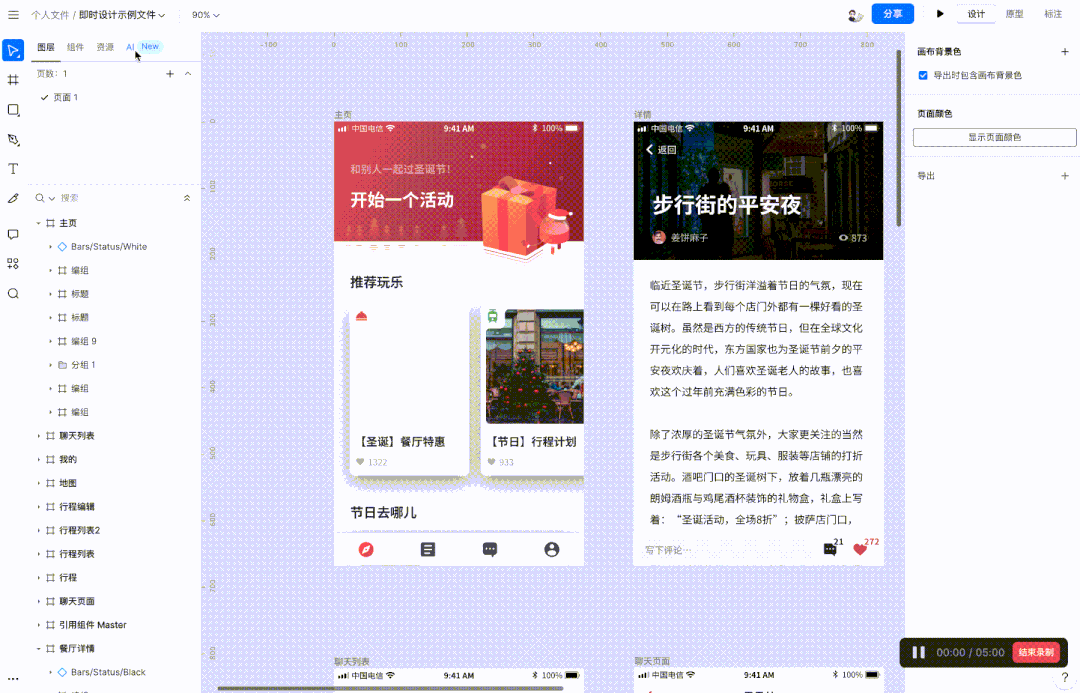Open the components icon in the left toolbar
Viewport: 1080px width, 693px height.
click(x=13, y=264)
